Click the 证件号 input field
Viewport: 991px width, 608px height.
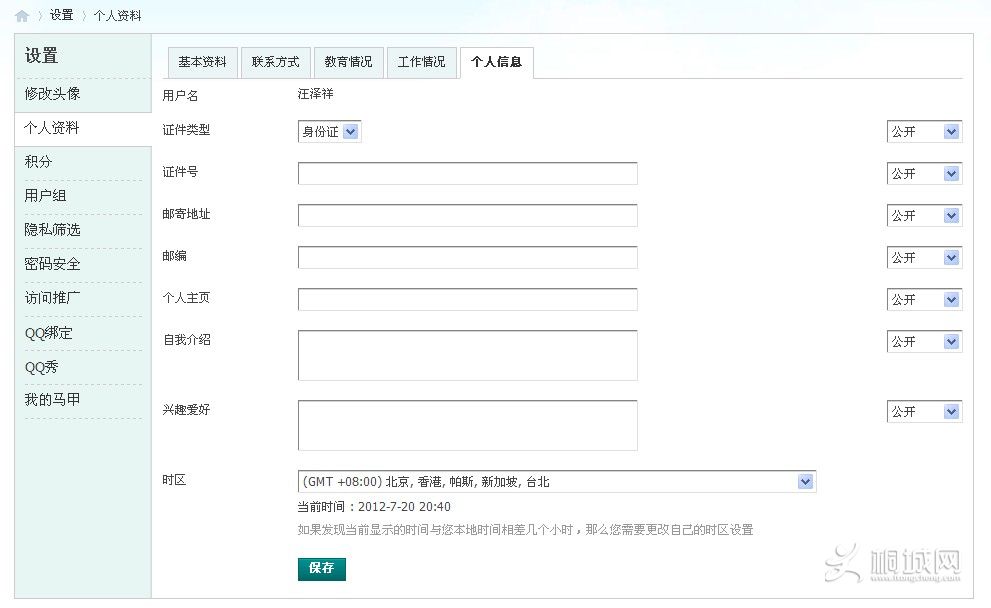coord(466,173)
